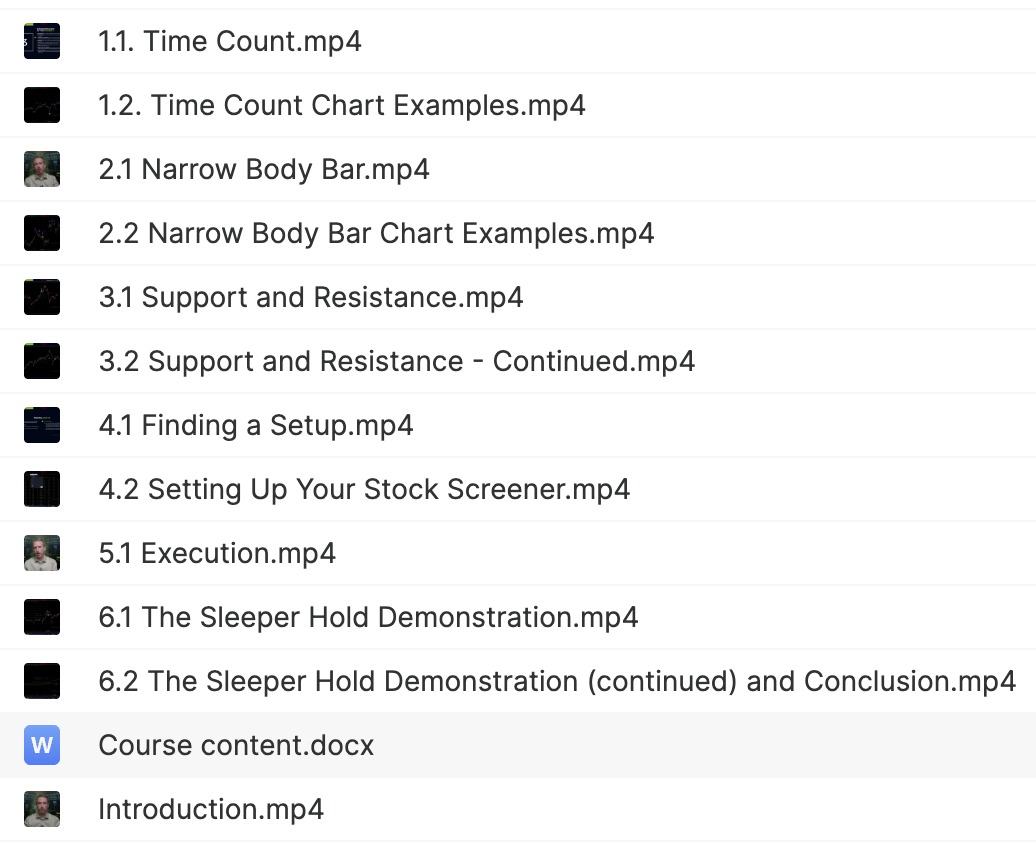This screenshot has height=858, width=1036.
Task: Open 6.1 The Sleeper Hold Demonstration.mp4
Action: click(368, 617)
